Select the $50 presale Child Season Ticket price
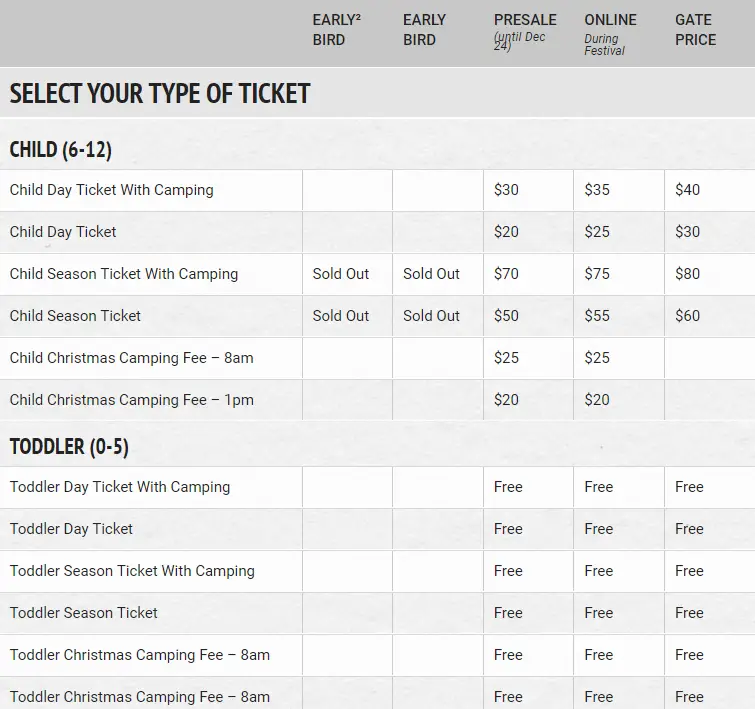This screenshot has height=709, width=755. [506, 315]
